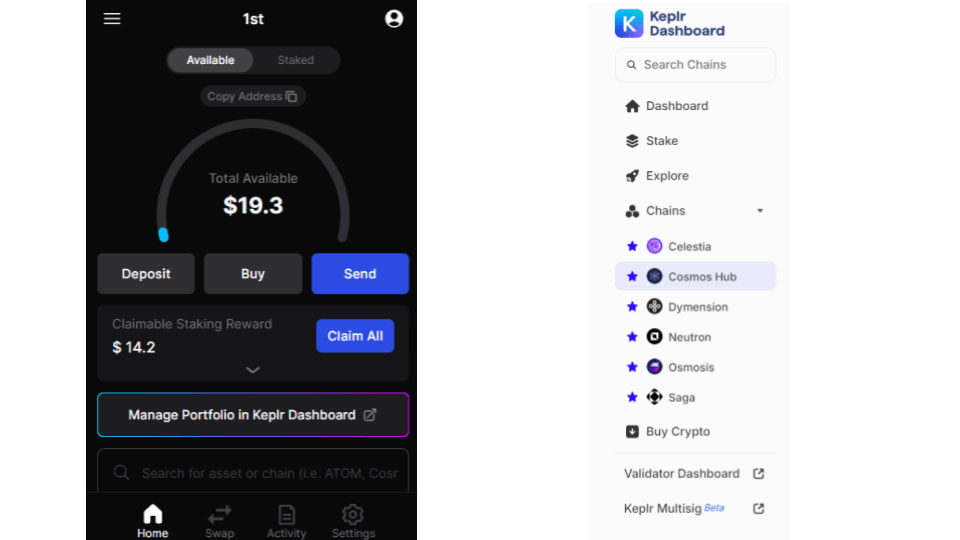
Task: Click the copy icon beside Copy Address
Action: (292, 97)
